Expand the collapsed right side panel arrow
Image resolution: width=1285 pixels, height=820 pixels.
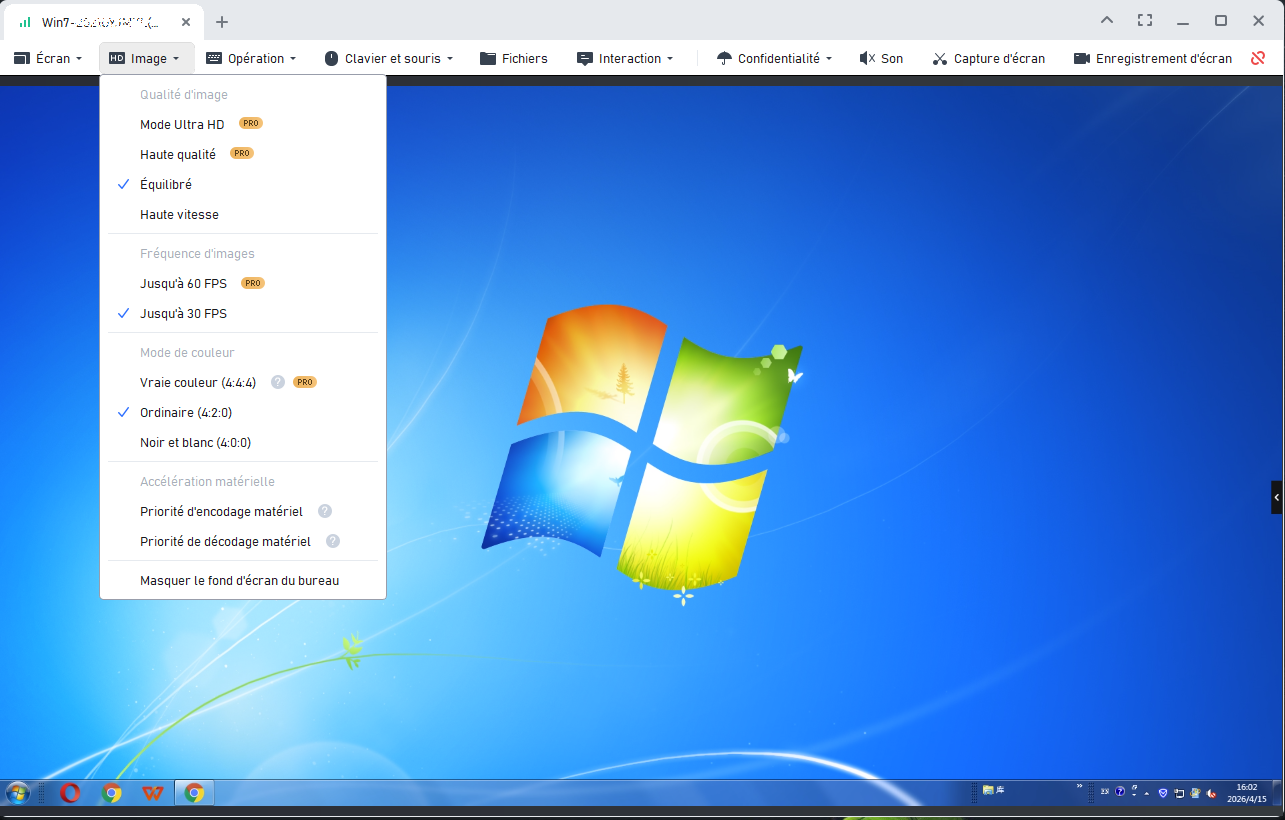click(1277, 497)
